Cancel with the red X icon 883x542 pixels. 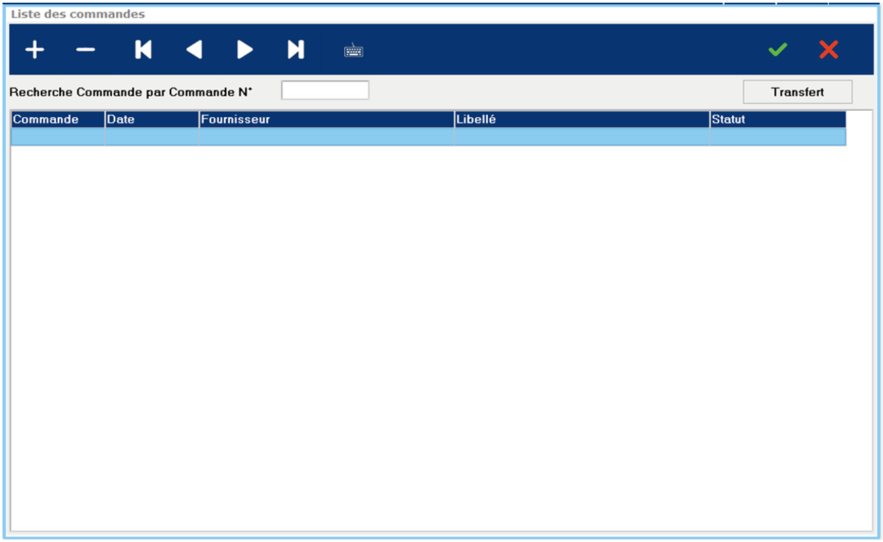coord(828,50)
